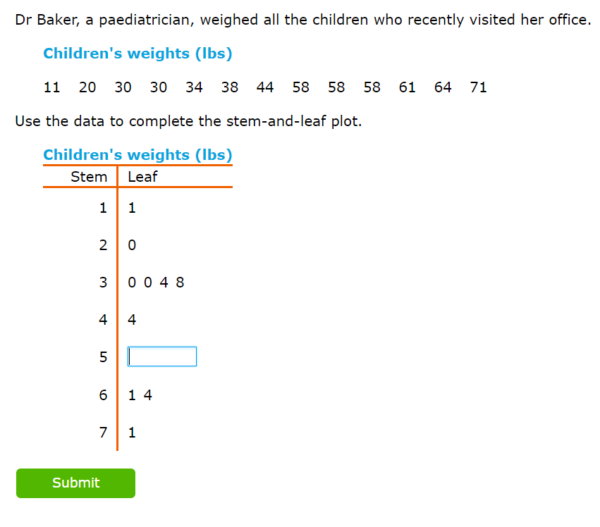
Task: Click the Stem column header
Action: [x=88, y=177]
